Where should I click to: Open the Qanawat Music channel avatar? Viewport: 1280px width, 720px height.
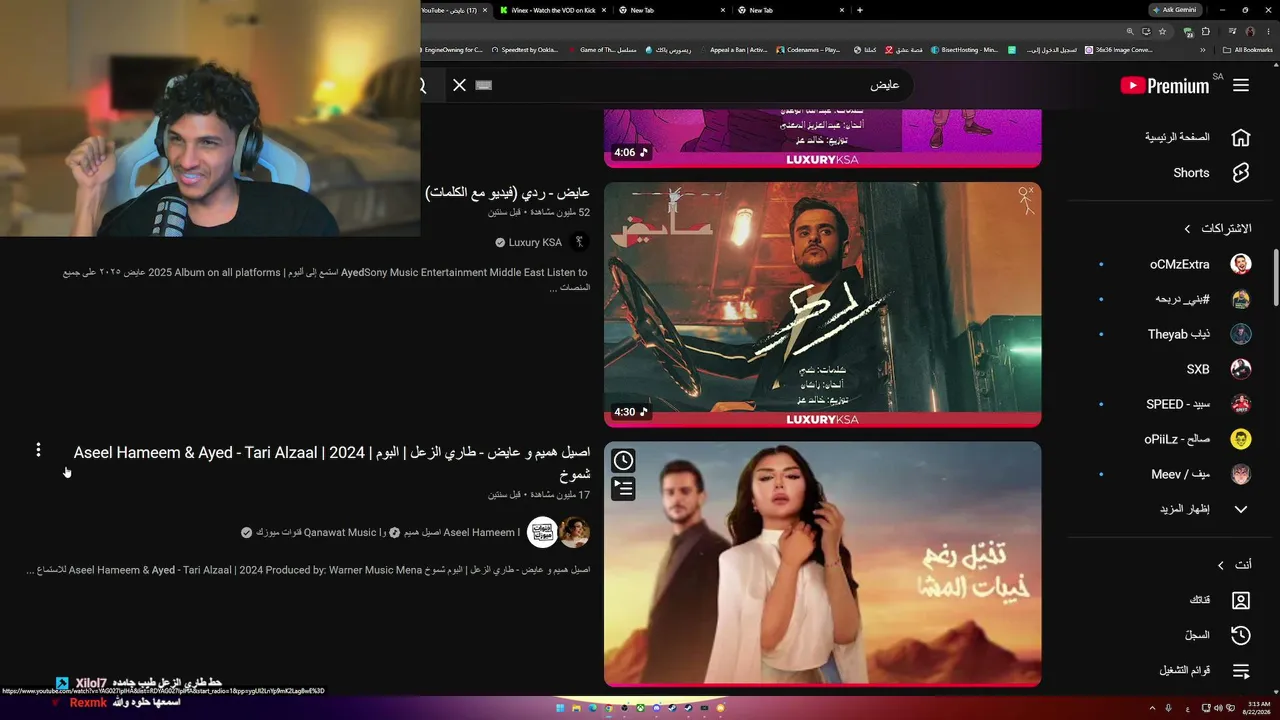pos(542,532)
